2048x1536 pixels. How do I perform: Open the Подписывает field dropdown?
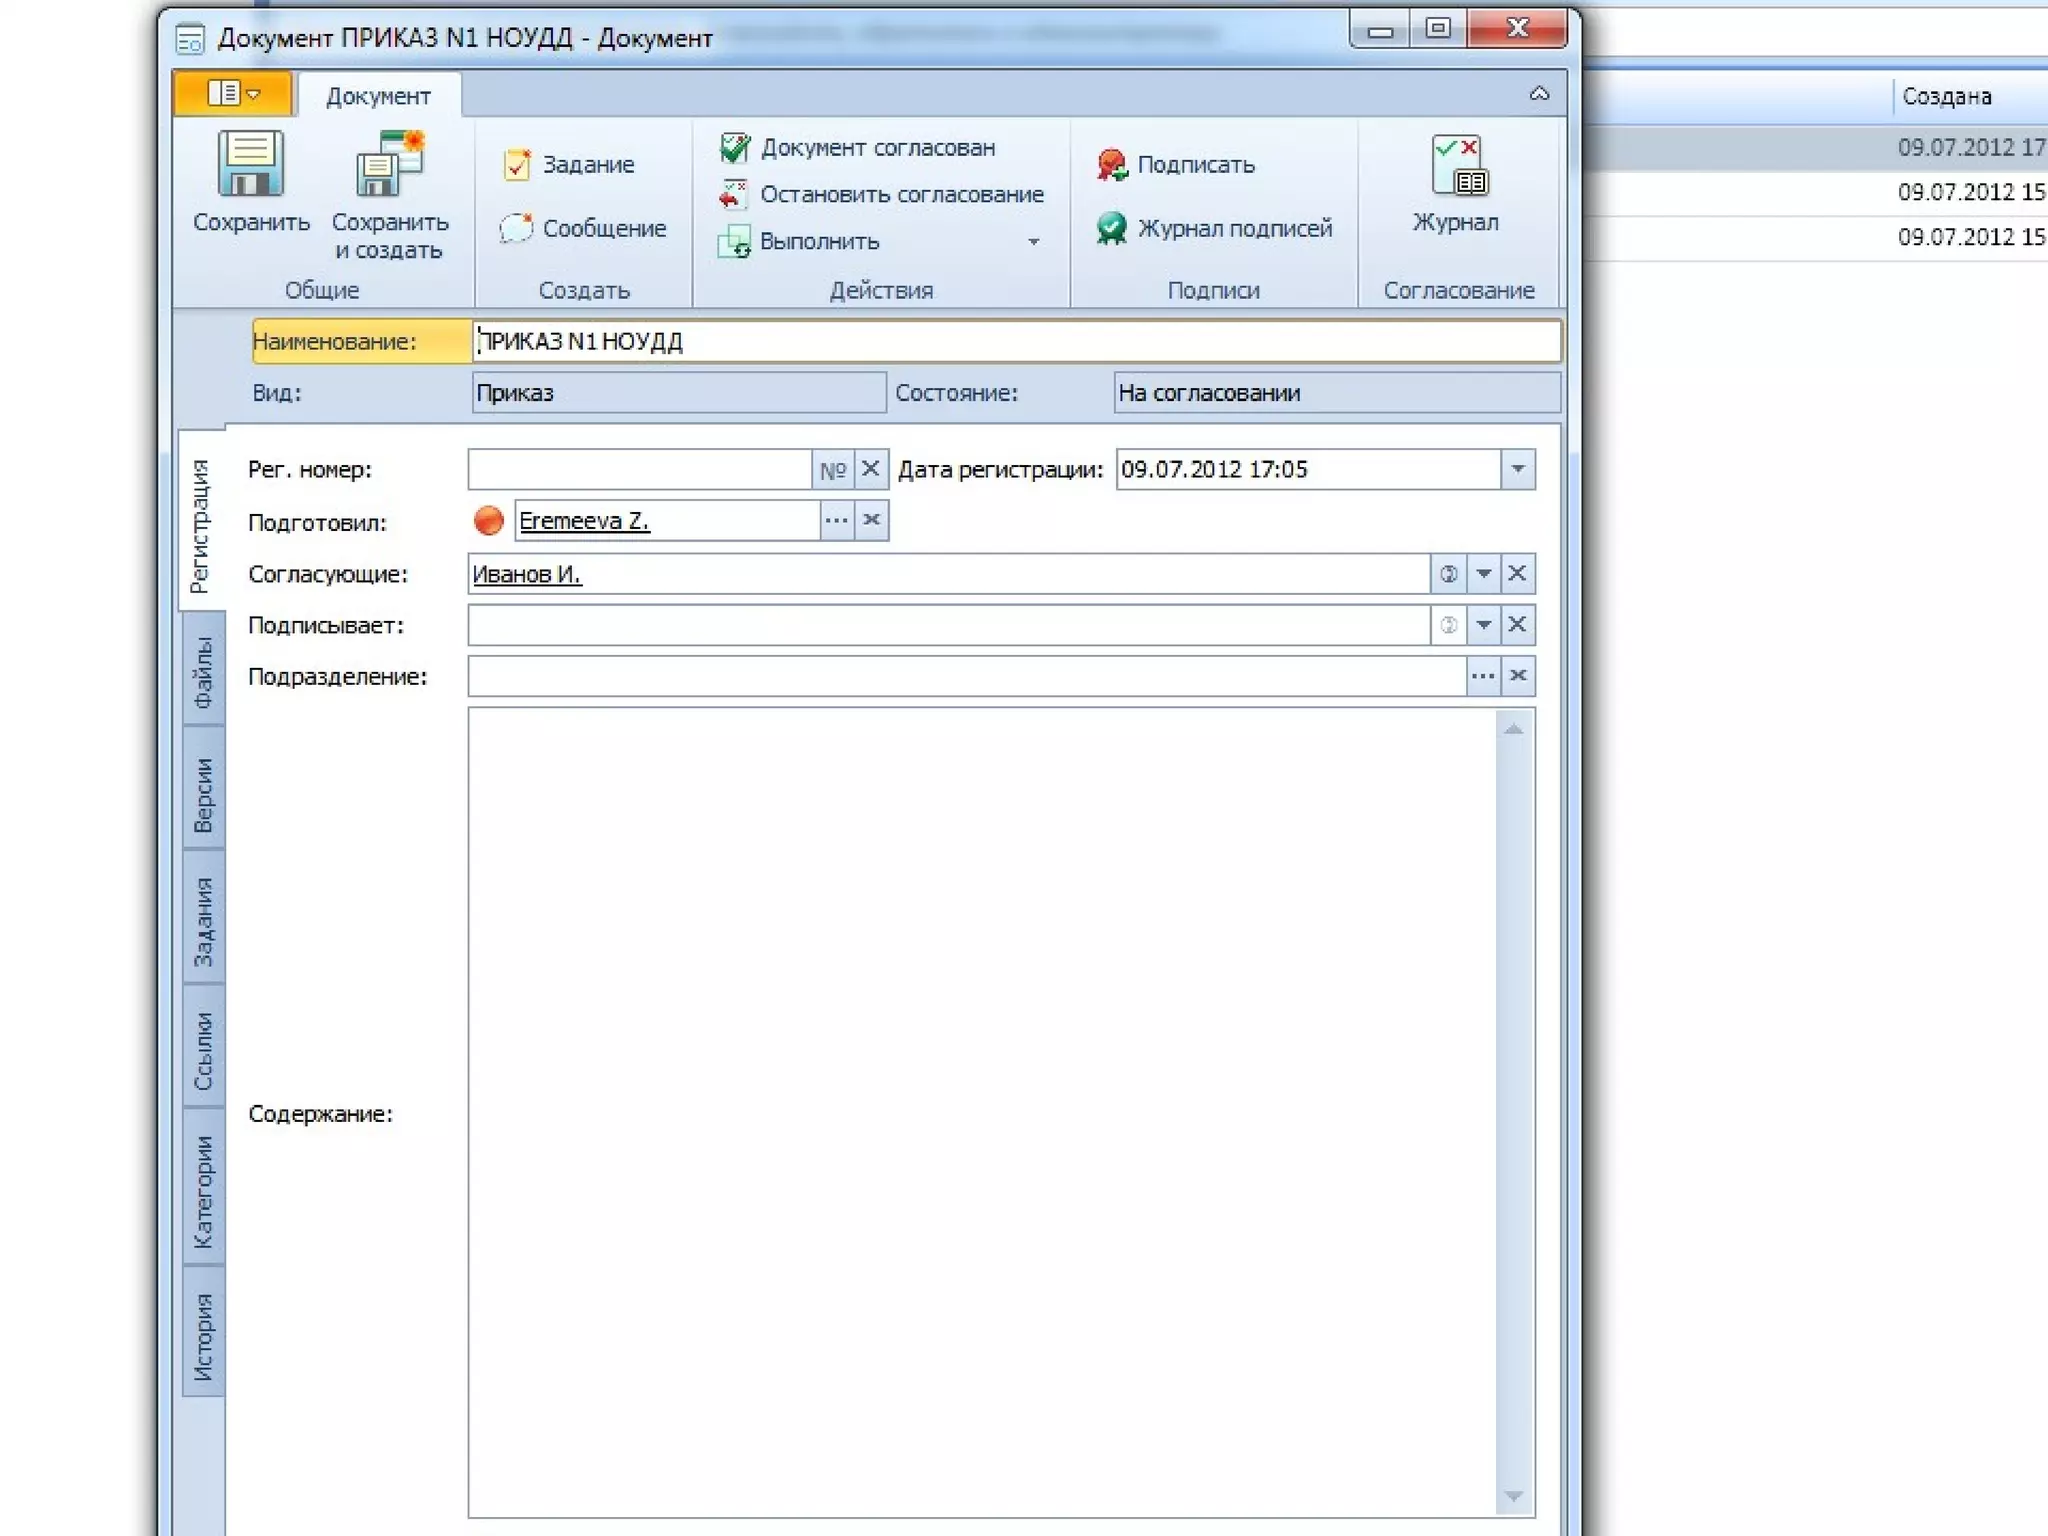tap(1483, 625)
